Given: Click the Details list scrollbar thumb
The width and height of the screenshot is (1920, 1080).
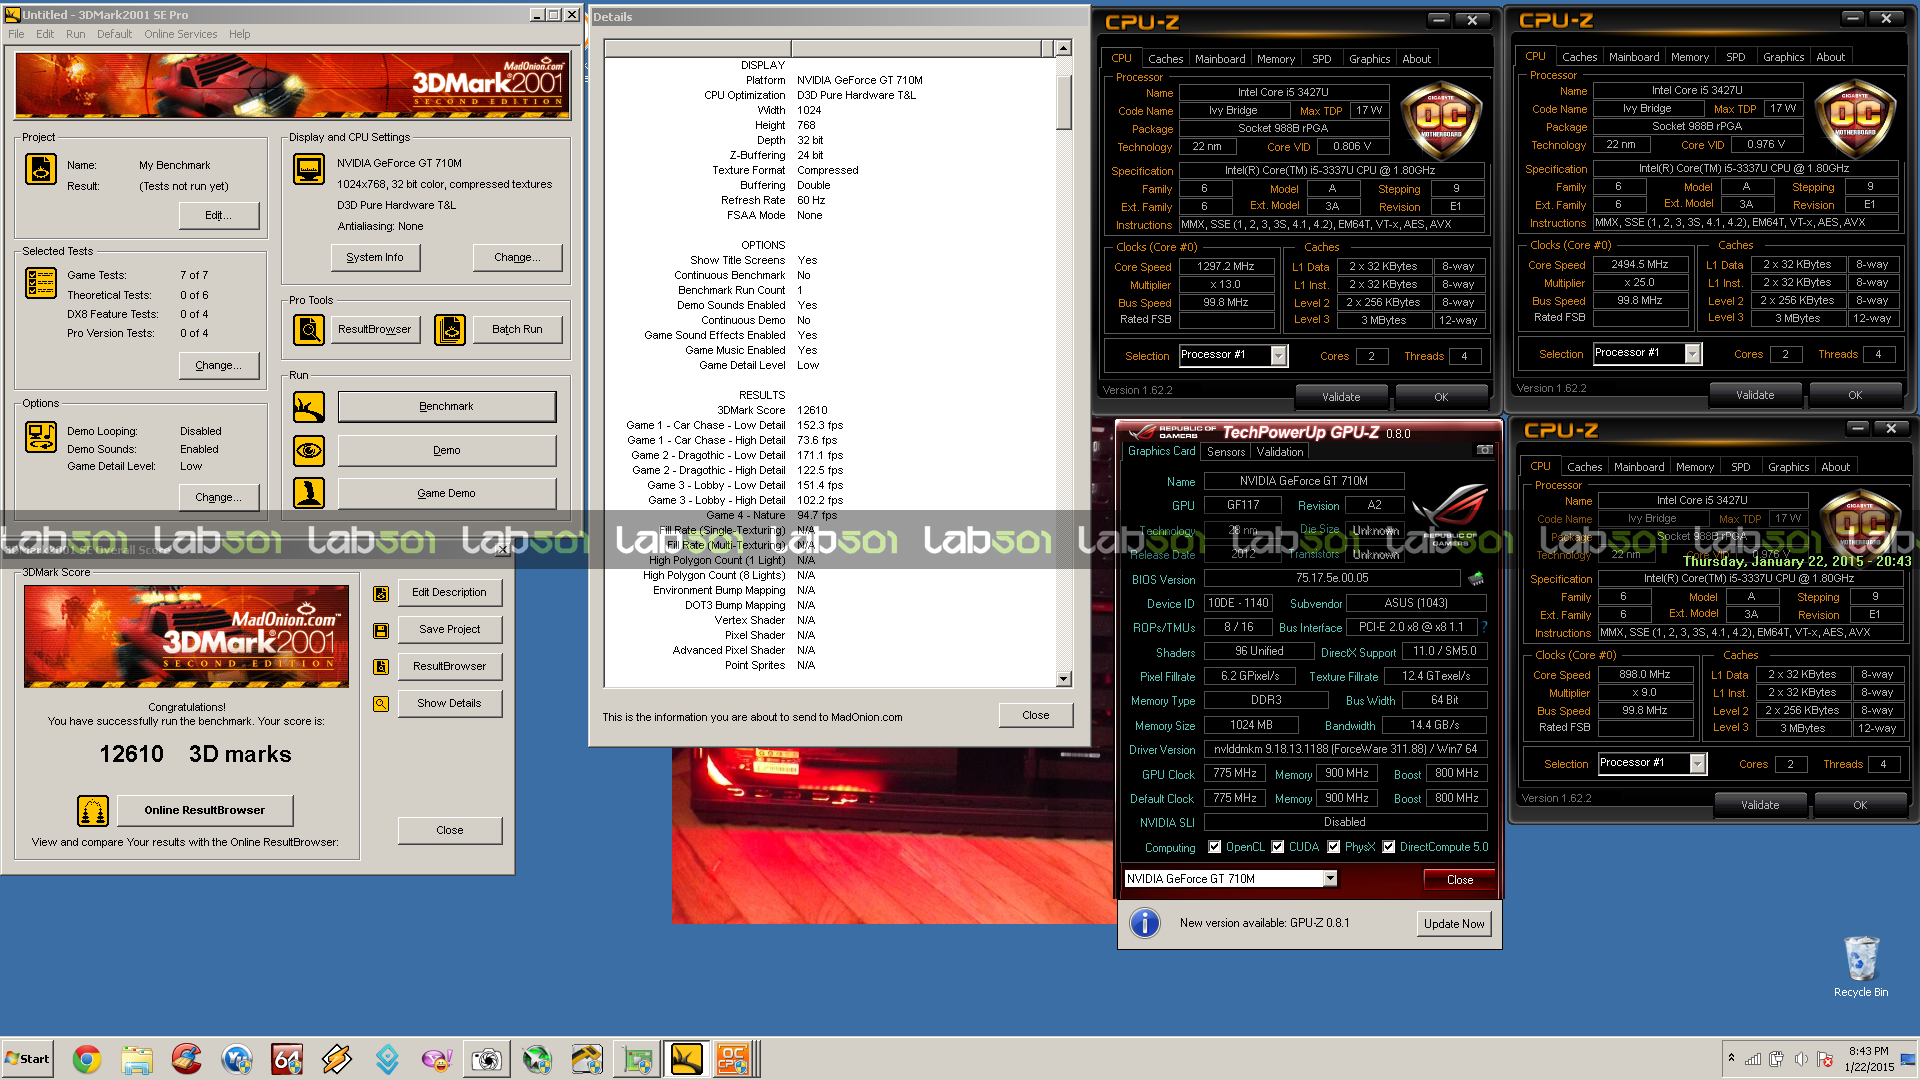Looking at the screenshot, I should point(1063,102).
